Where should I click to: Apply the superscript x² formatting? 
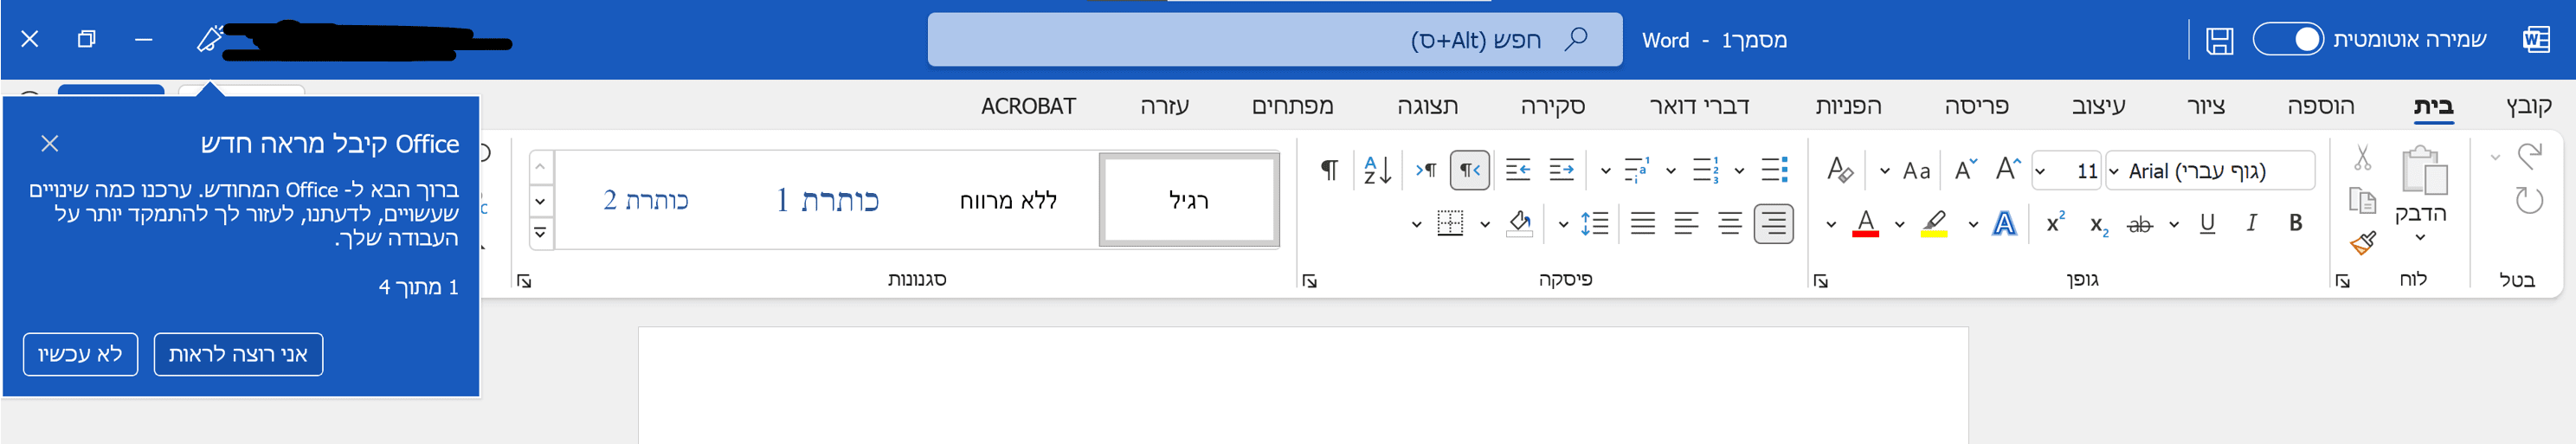click(x=2055, y=224)
